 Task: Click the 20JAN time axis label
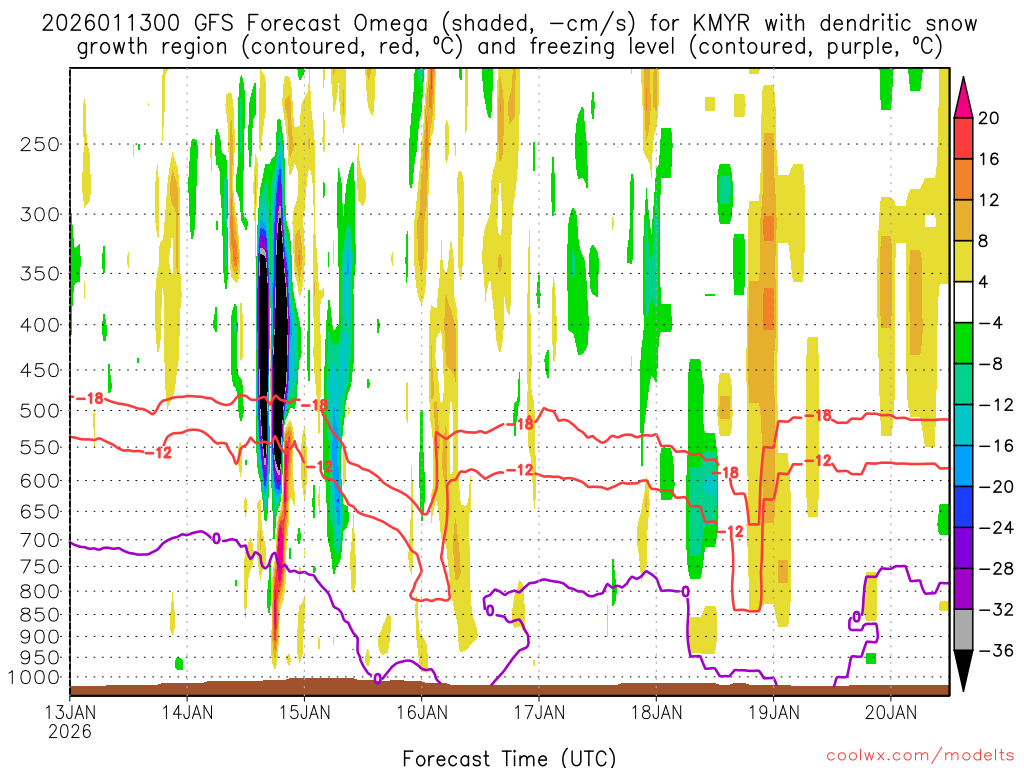click(x=891, y=712)
